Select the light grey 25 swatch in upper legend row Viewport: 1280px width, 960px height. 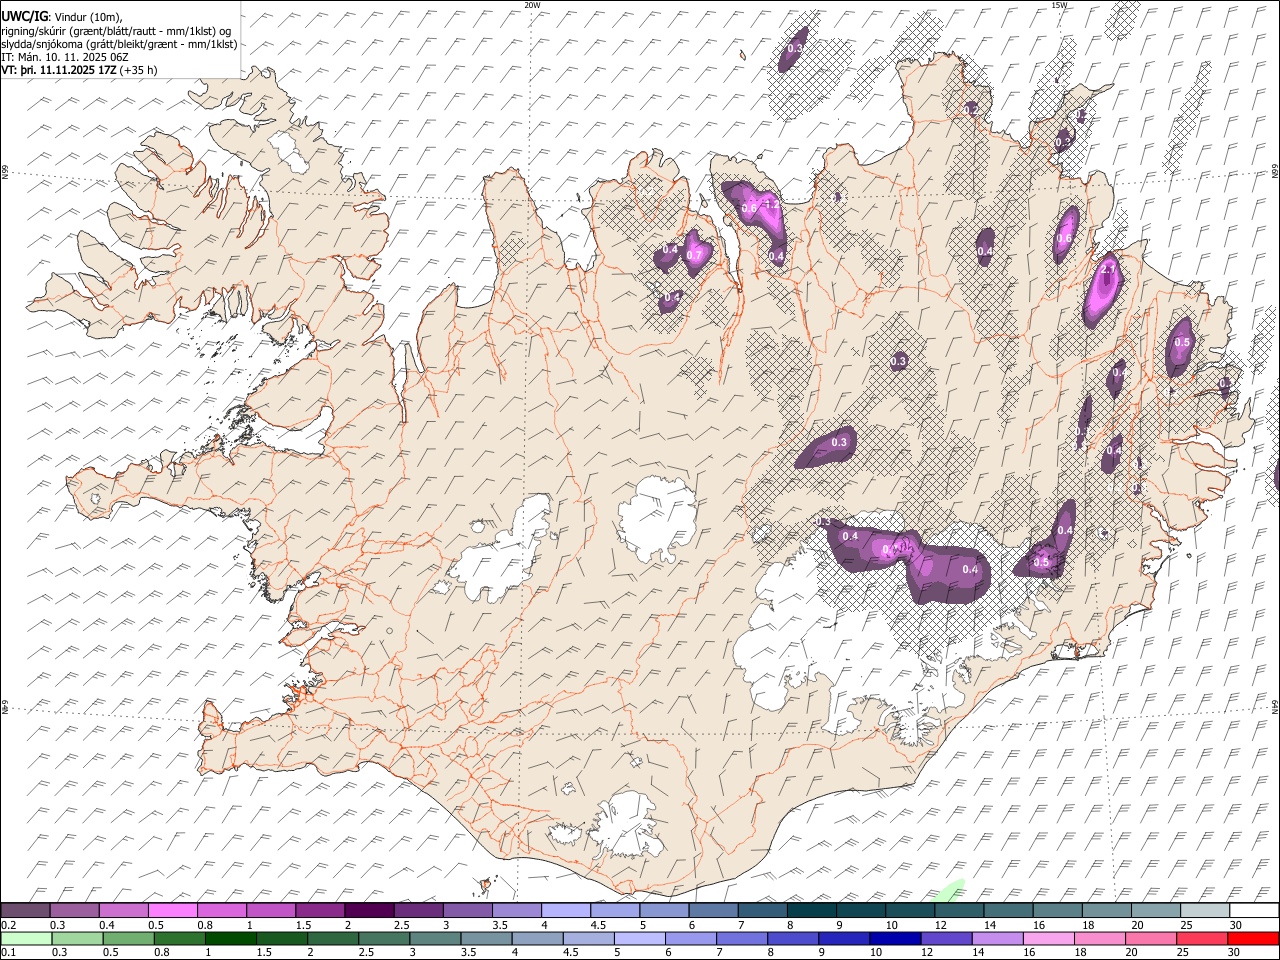[x=1205, y=910]
